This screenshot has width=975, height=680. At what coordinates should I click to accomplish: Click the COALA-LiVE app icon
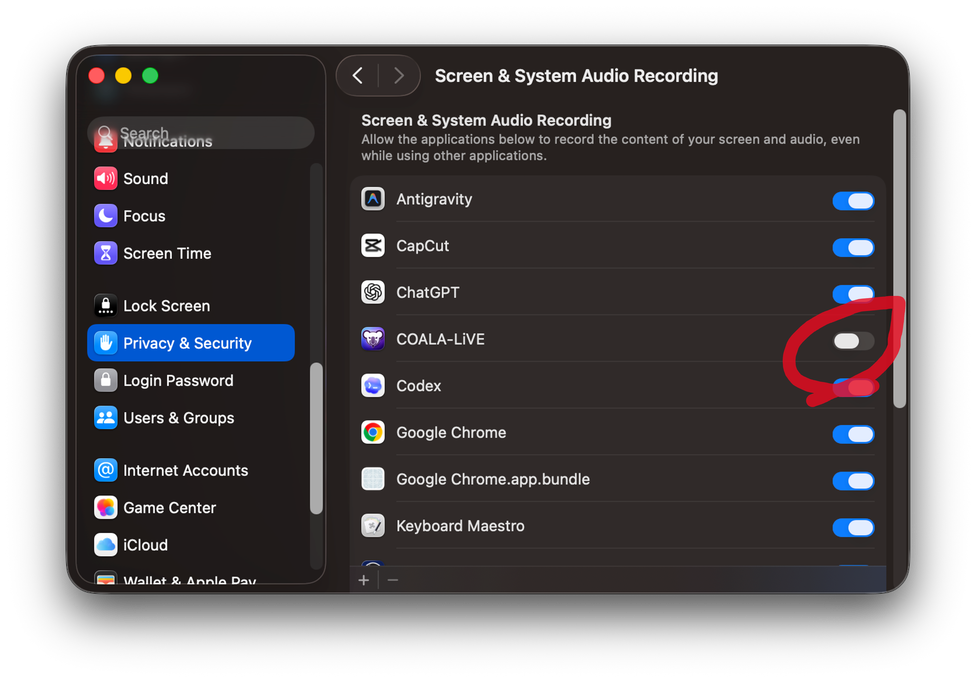coord(372,339)
